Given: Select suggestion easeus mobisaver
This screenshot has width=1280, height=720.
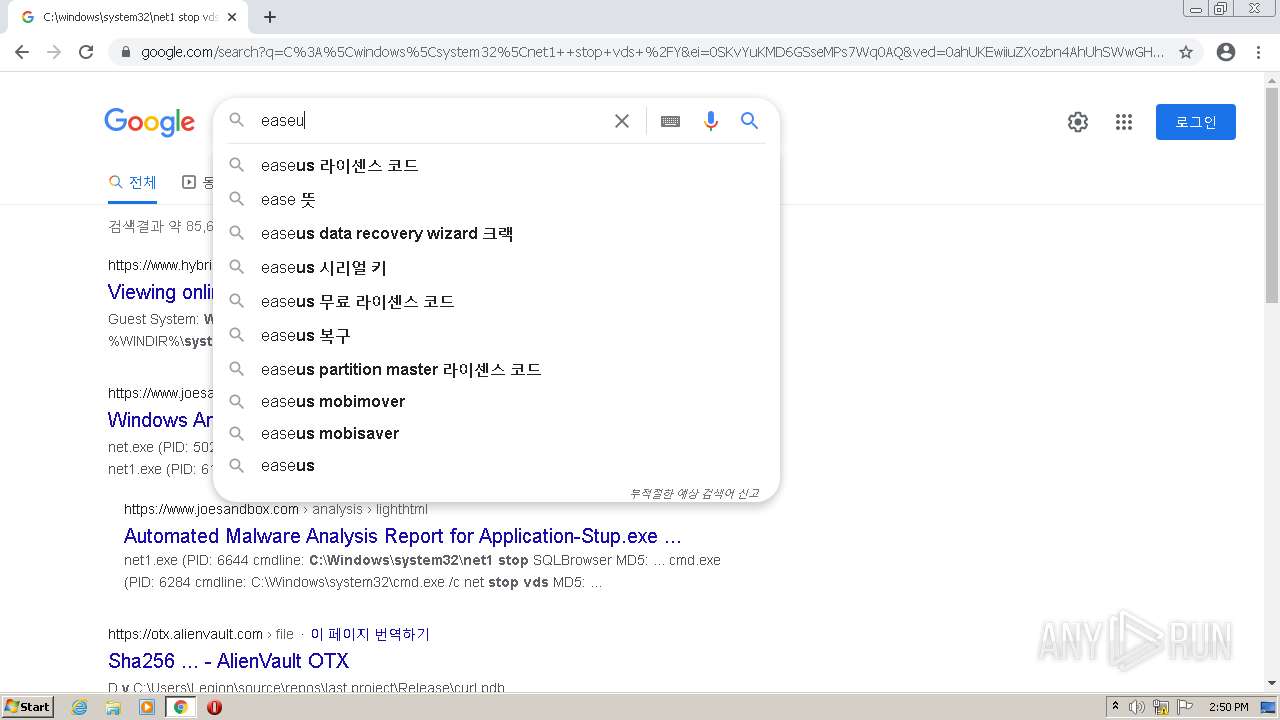Looking at the screenshot, I should 496,434.
